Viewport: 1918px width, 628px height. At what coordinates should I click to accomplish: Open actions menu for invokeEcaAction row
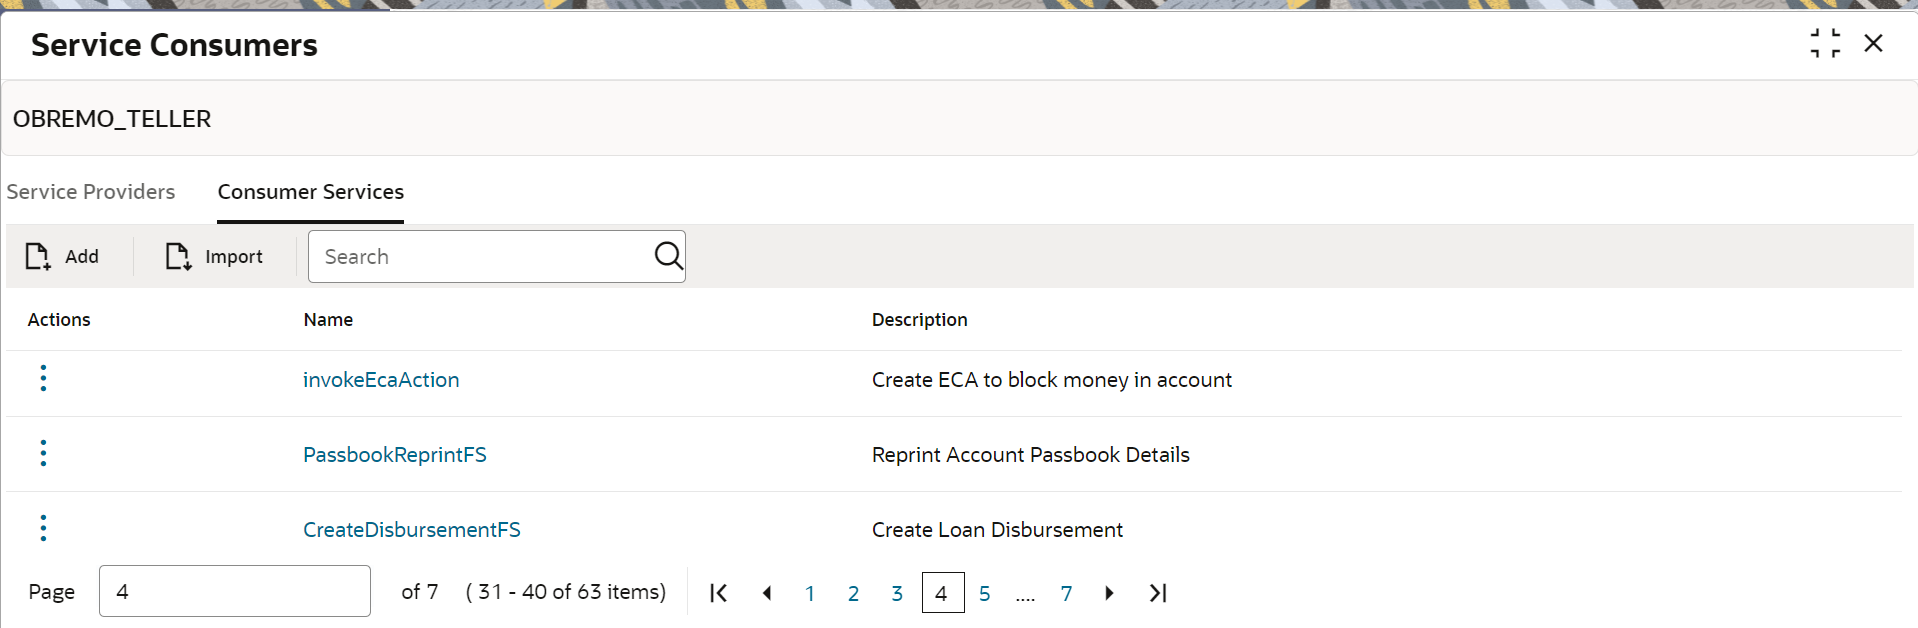pos(43,378)
